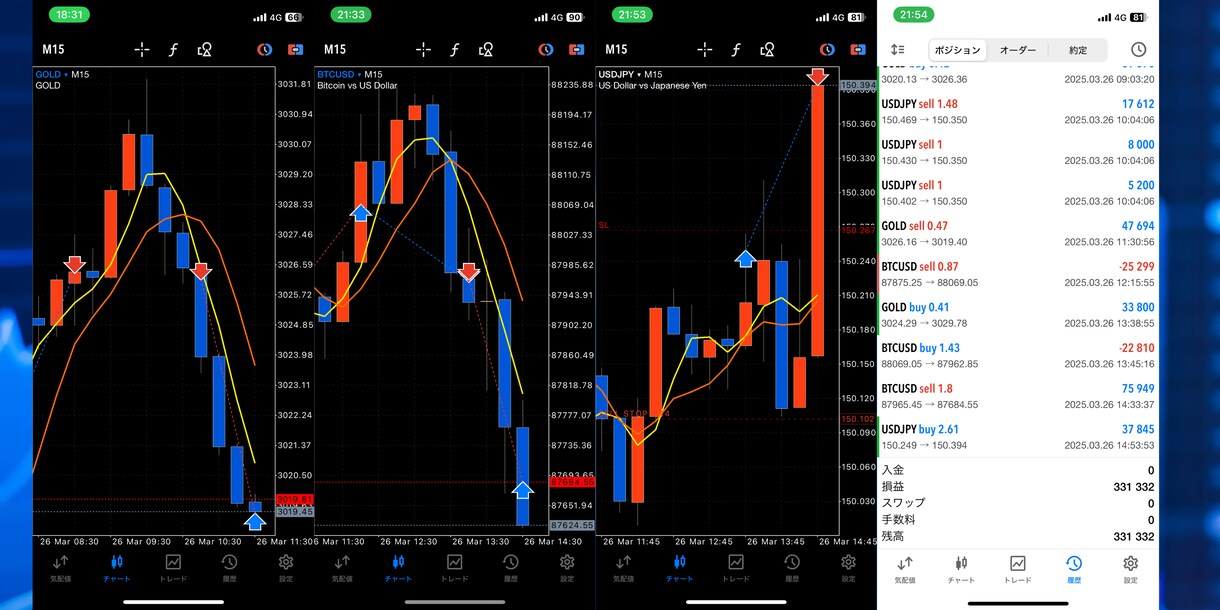The width and height of the screenshot is (1220, 610).
Task: Select the BTCUSD sell 0.87 history row
Action: click(x=1018, y=274)
